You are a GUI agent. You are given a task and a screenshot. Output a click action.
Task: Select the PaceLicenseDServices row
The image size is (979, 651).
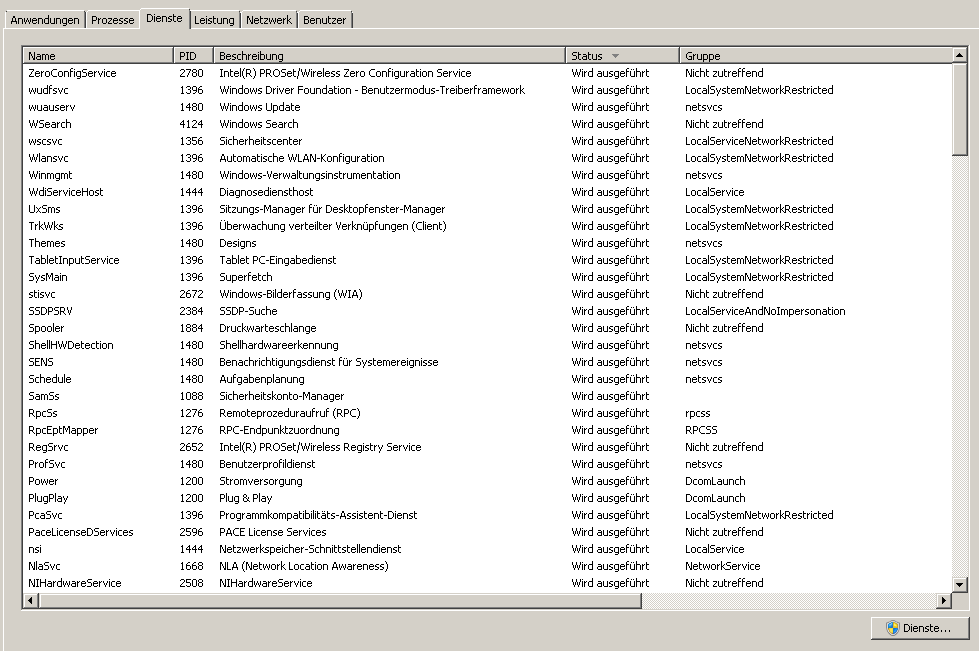point(488,532)
